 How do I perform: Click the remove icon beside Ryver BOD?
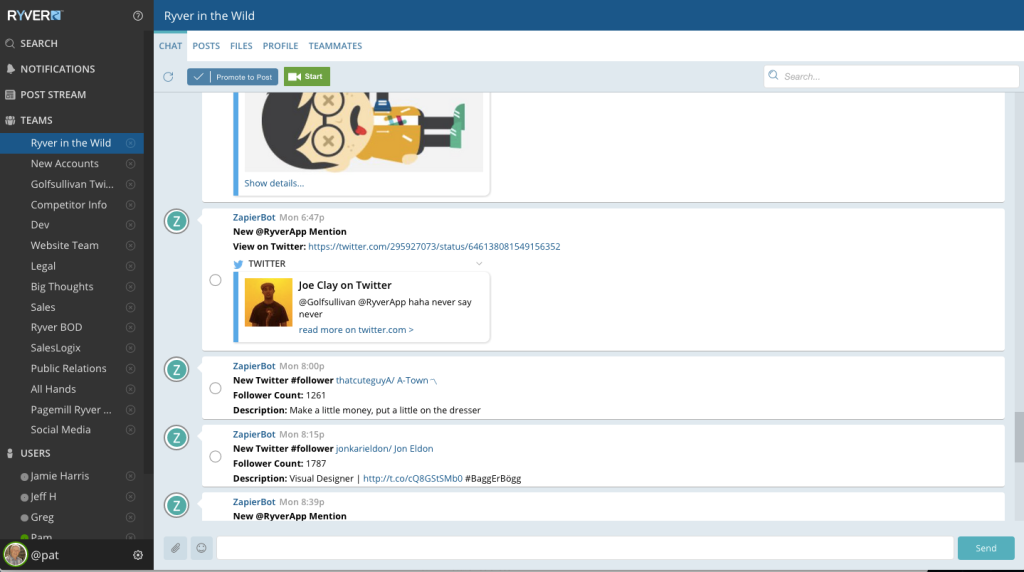[131, 328]
